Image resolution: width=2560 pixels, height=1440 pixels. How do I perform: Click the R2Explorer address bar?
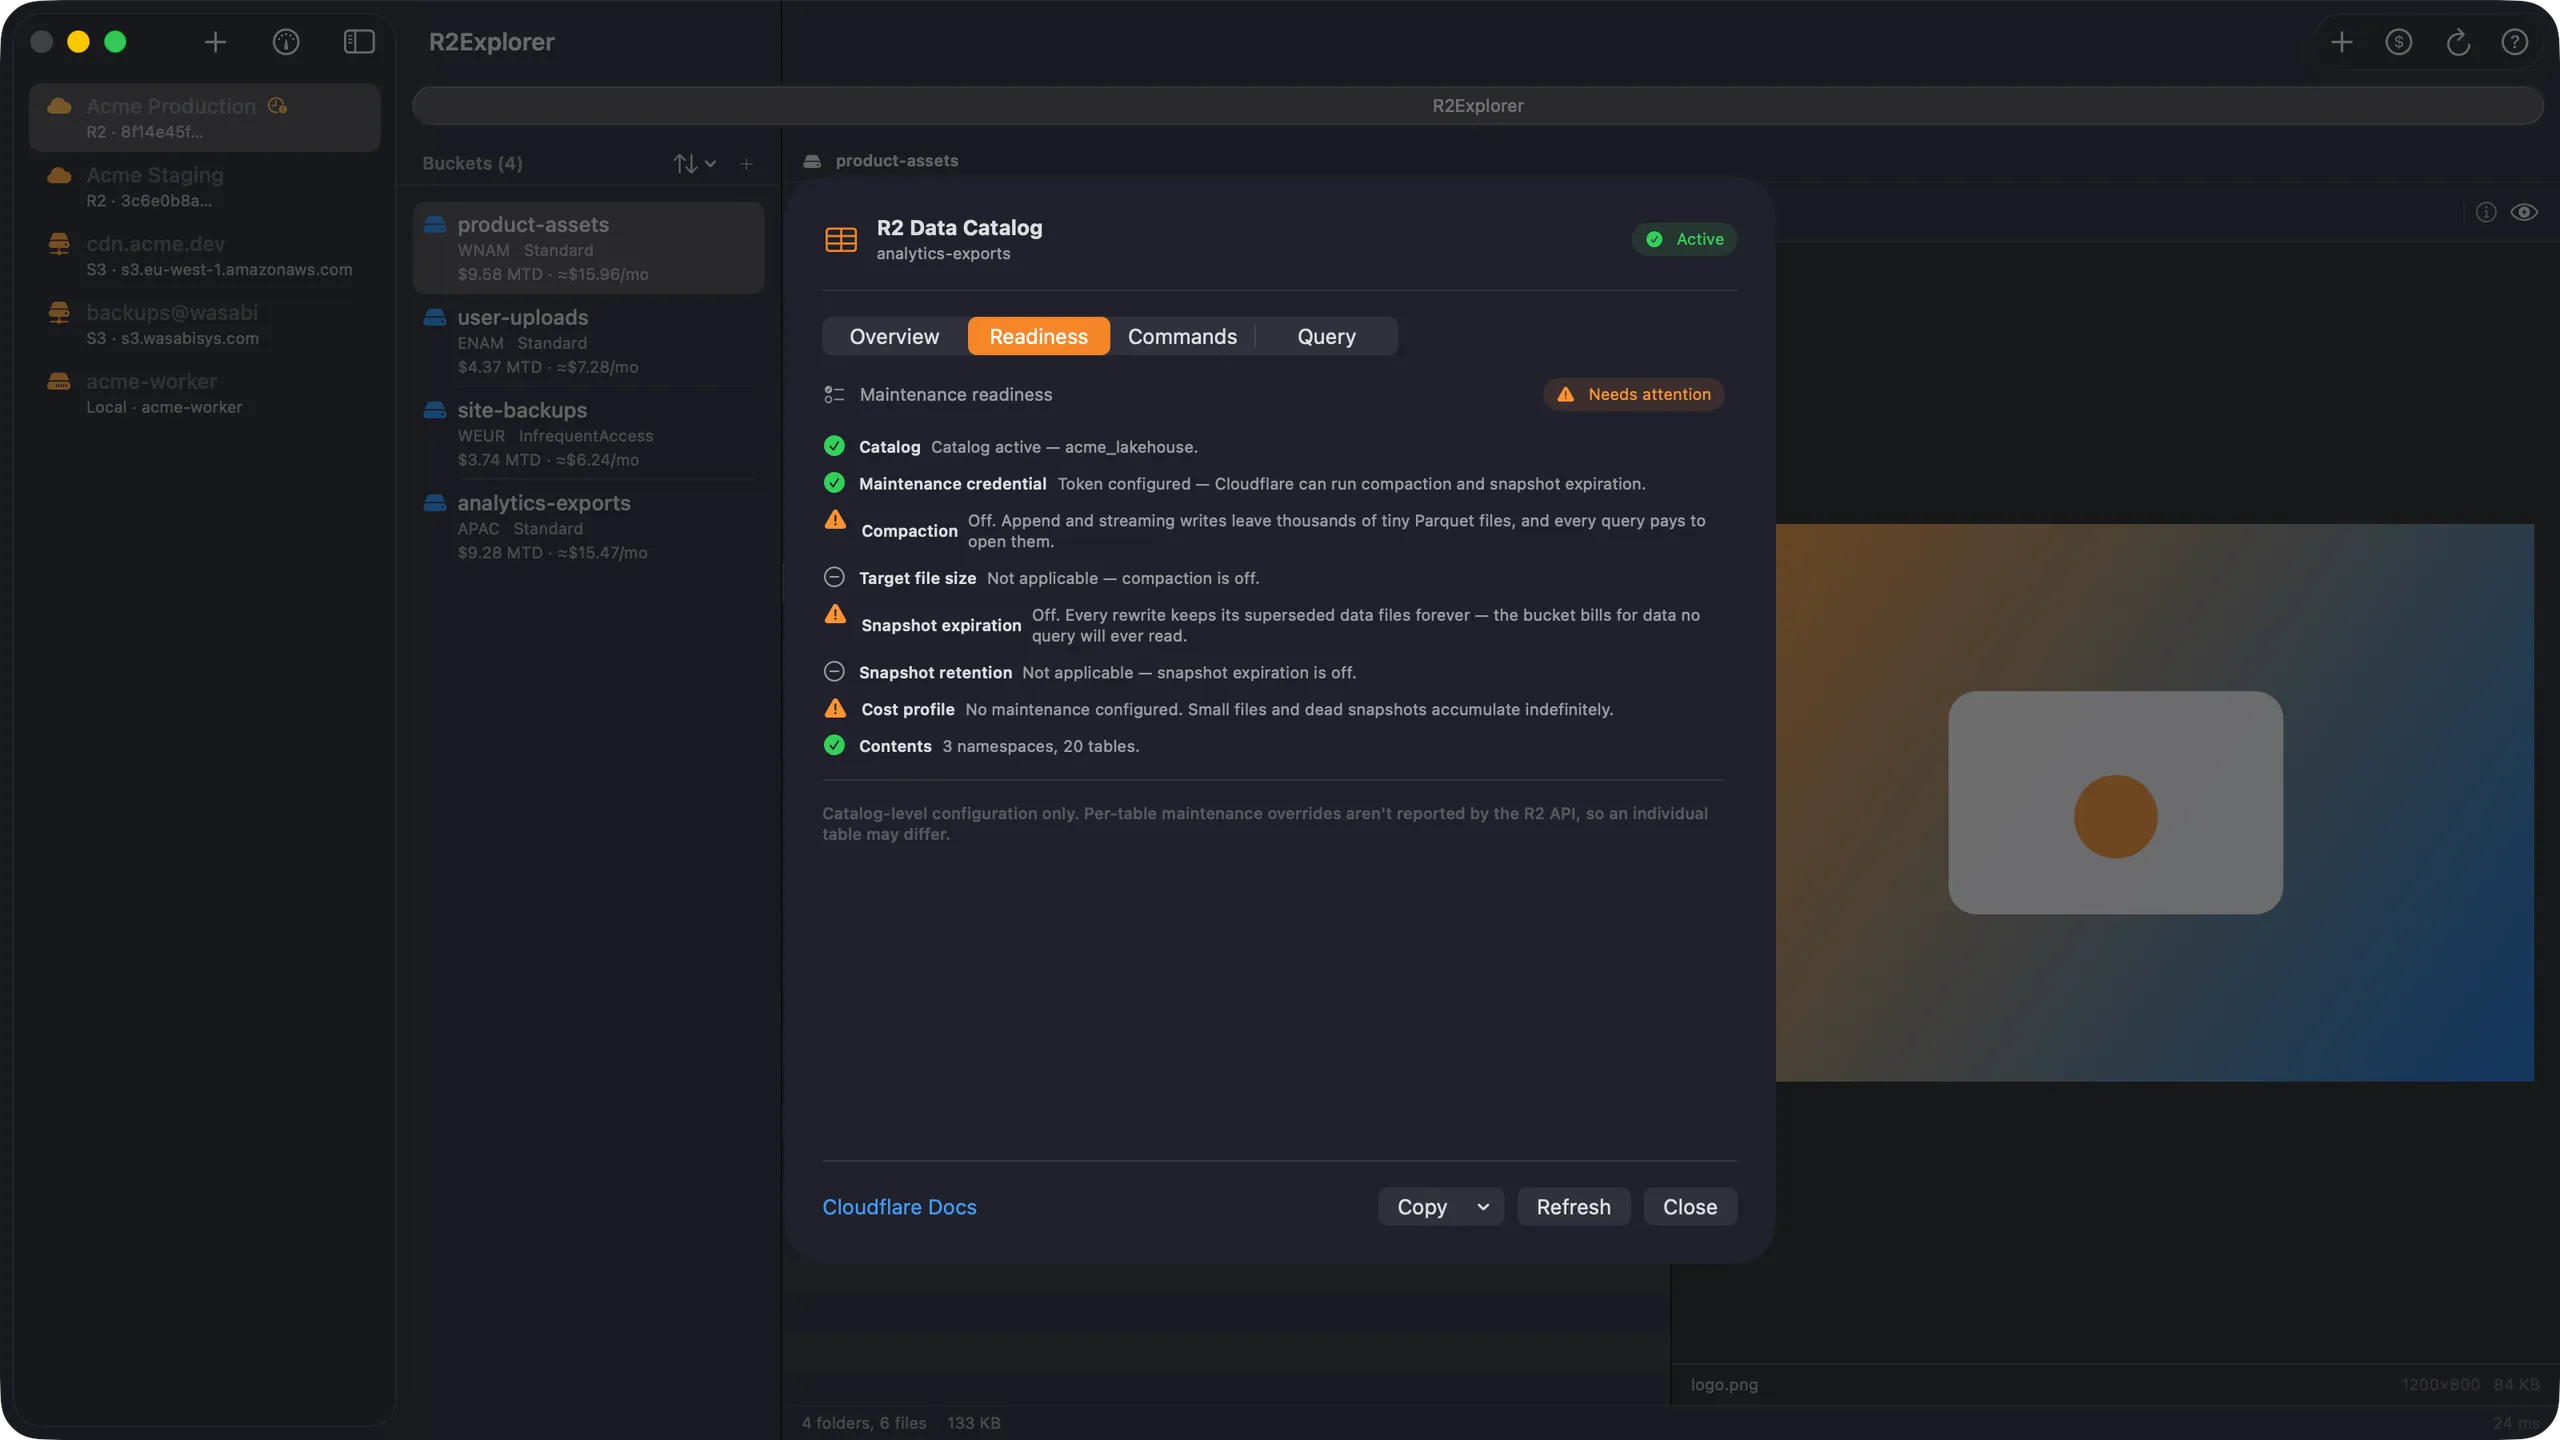coord(1478,106)
